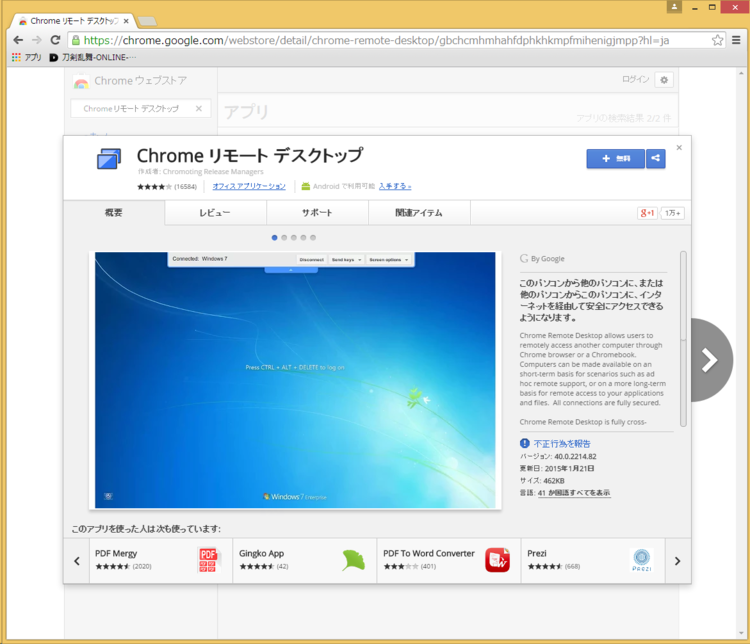The height and width of the screenshot is (644, 750).
Task: Click the PDF To Word Converter red icon
Action: point(497,560)
